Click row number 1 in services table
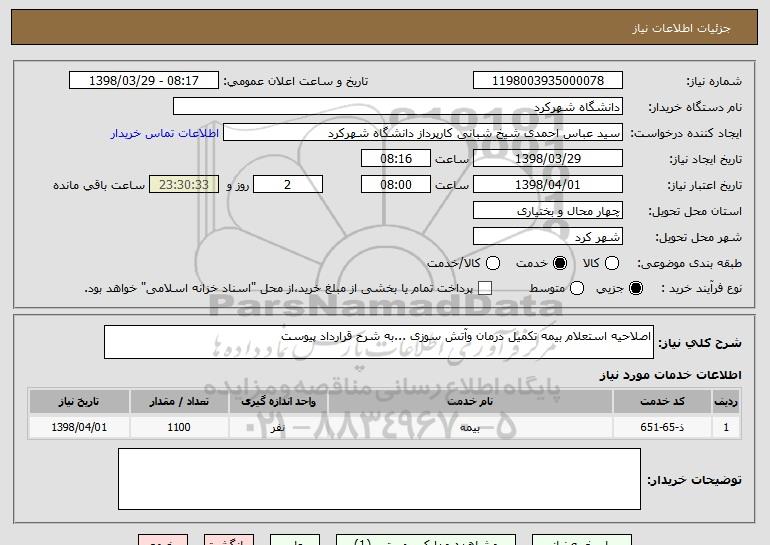770x545 pixels. tap(726, 427)
